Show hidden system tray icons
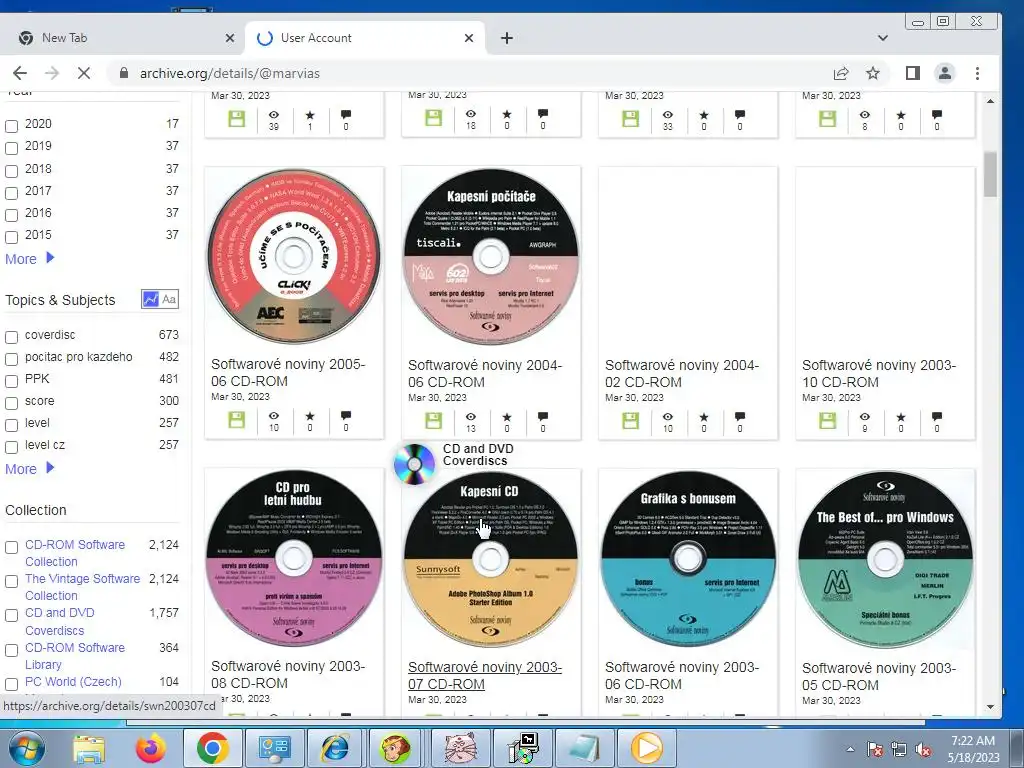The image size is (1024, 768). (850, 750)
